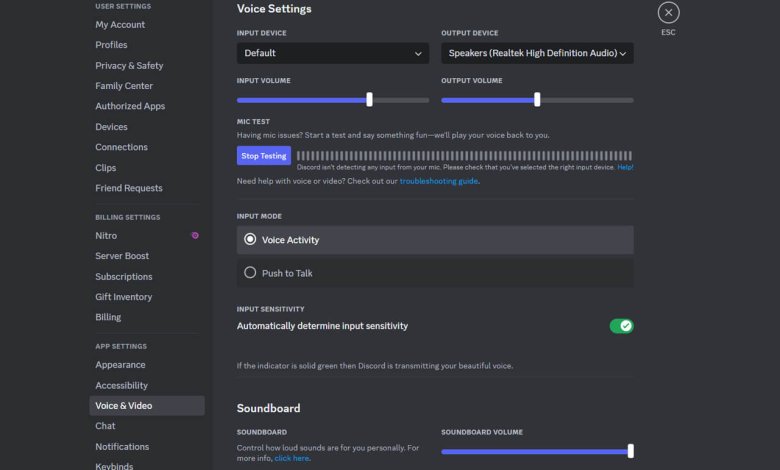Open the soundboard click here link
The height and width of the screenshot is (470, 780).
tap(292, 459)
